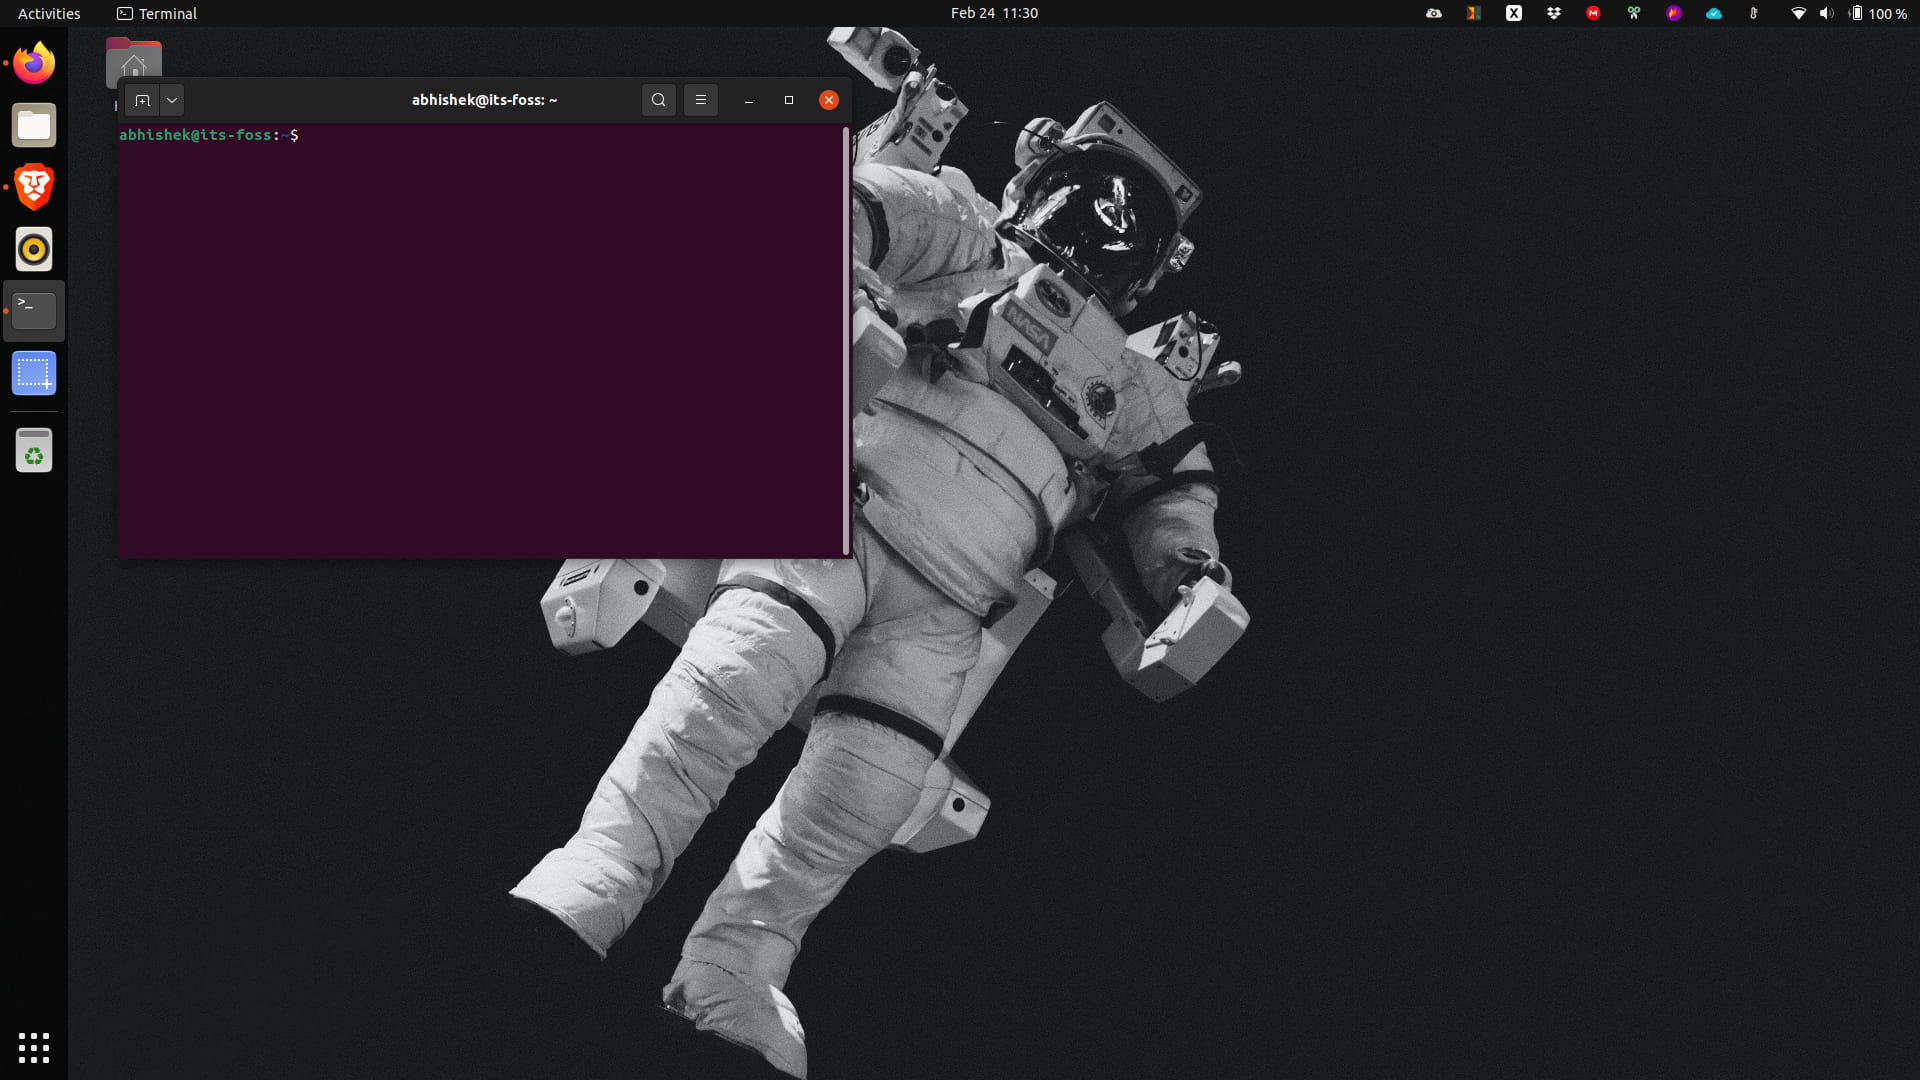Viewport: 1920px width, 1080px height.
Task: Launch Firefox from the dock
Action: coord(34,63)
